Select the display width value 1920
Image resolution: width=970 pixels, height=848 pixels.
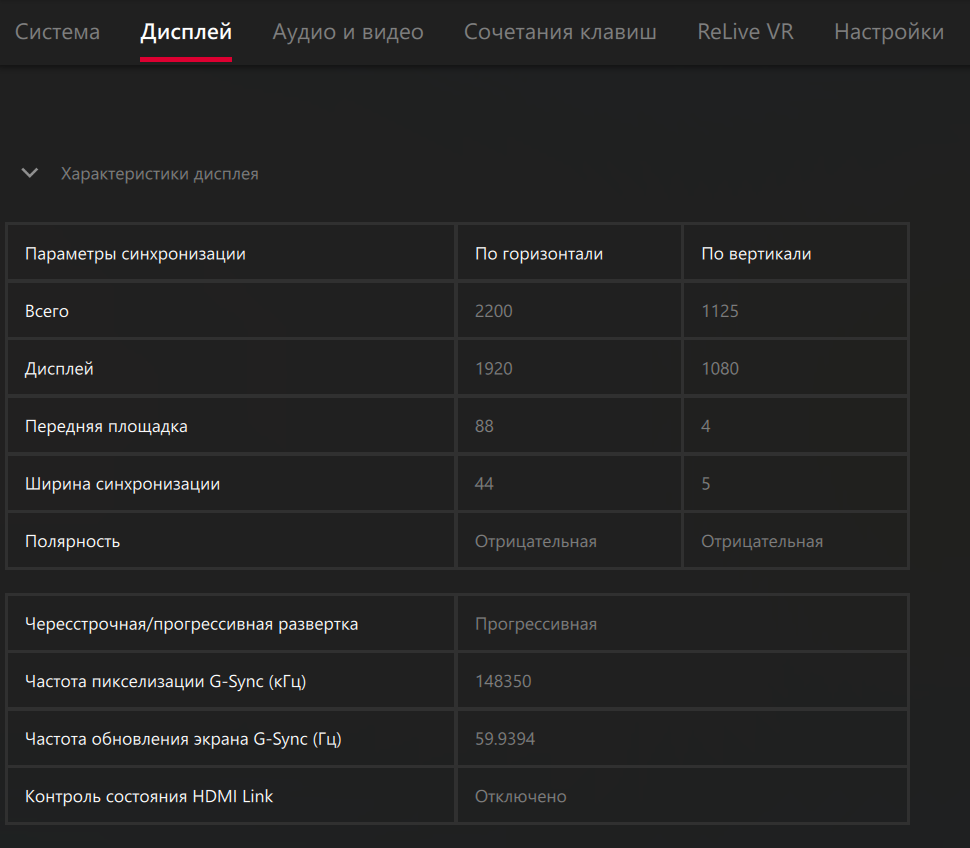494,368
